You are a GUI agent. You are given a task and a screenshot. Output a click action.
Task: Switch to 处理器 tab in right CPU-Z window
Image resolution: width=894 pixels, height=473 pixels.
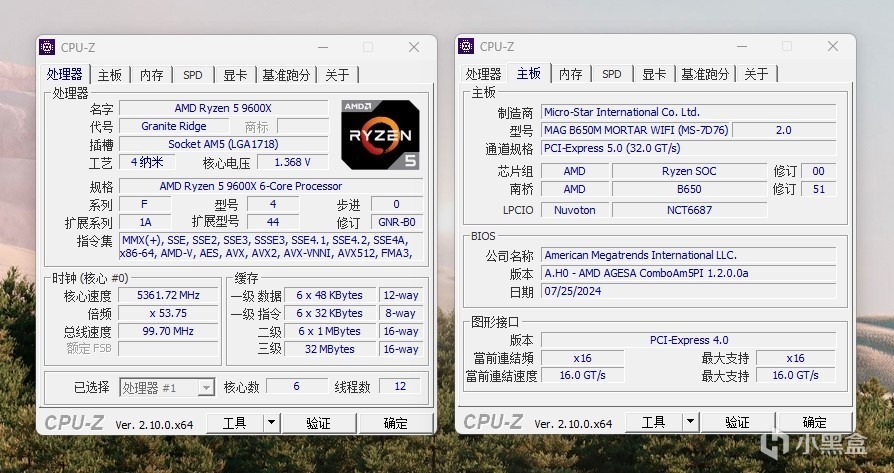(x=483, y=74)
